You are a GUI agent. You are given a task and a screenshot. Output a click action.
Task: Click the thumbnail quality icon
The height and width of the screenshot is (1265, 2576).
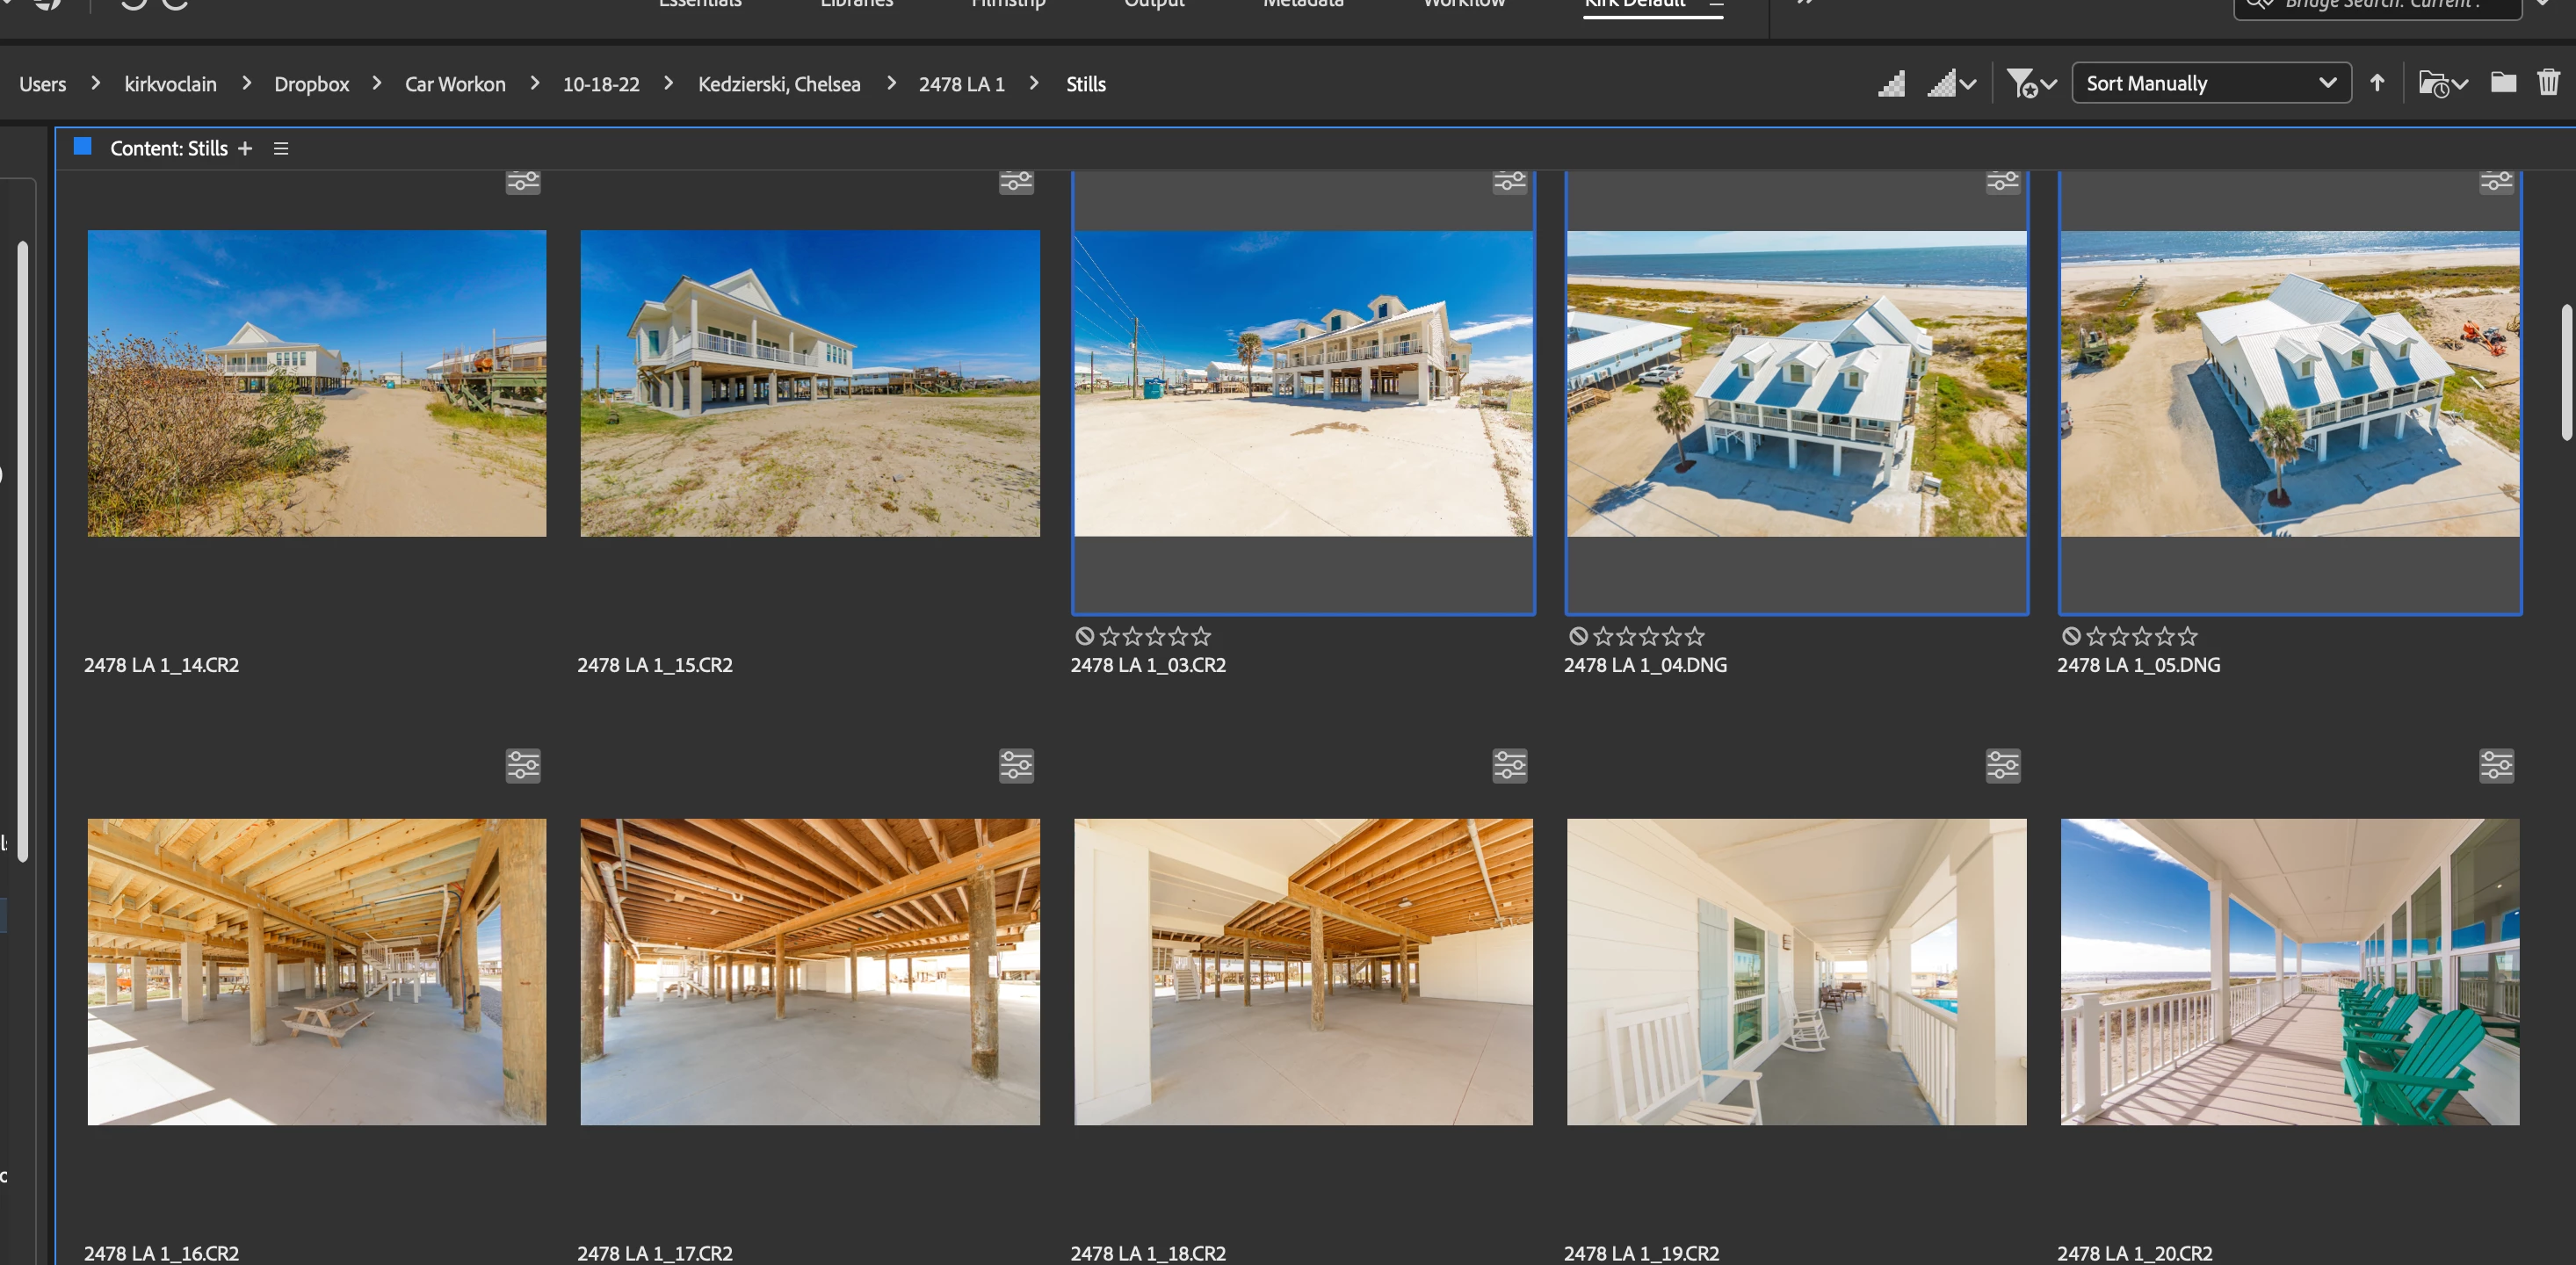pyautogui.click(x=1891, y=84)
